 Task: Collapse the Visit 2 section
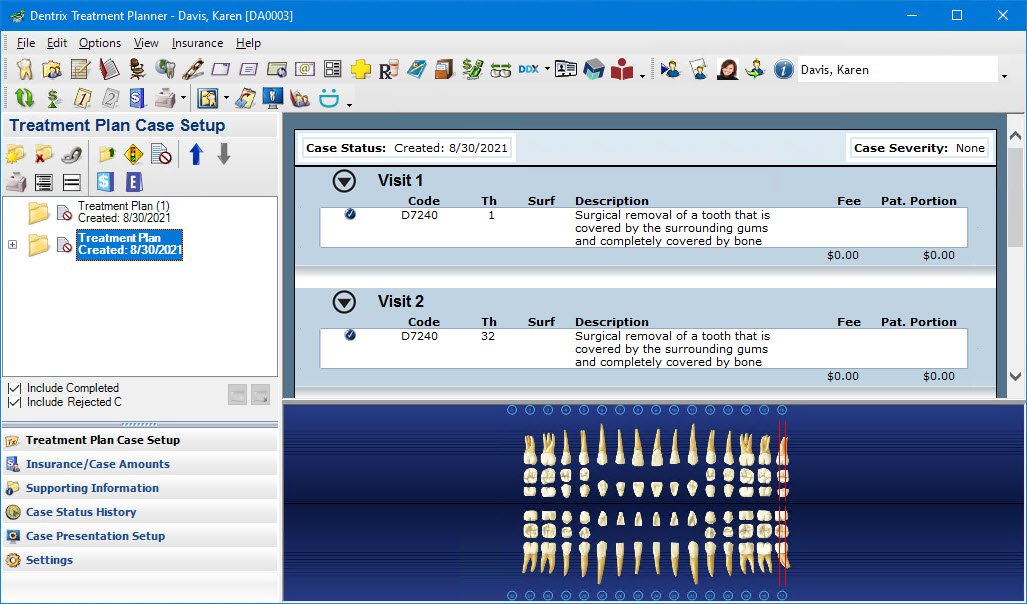point(344,302)
